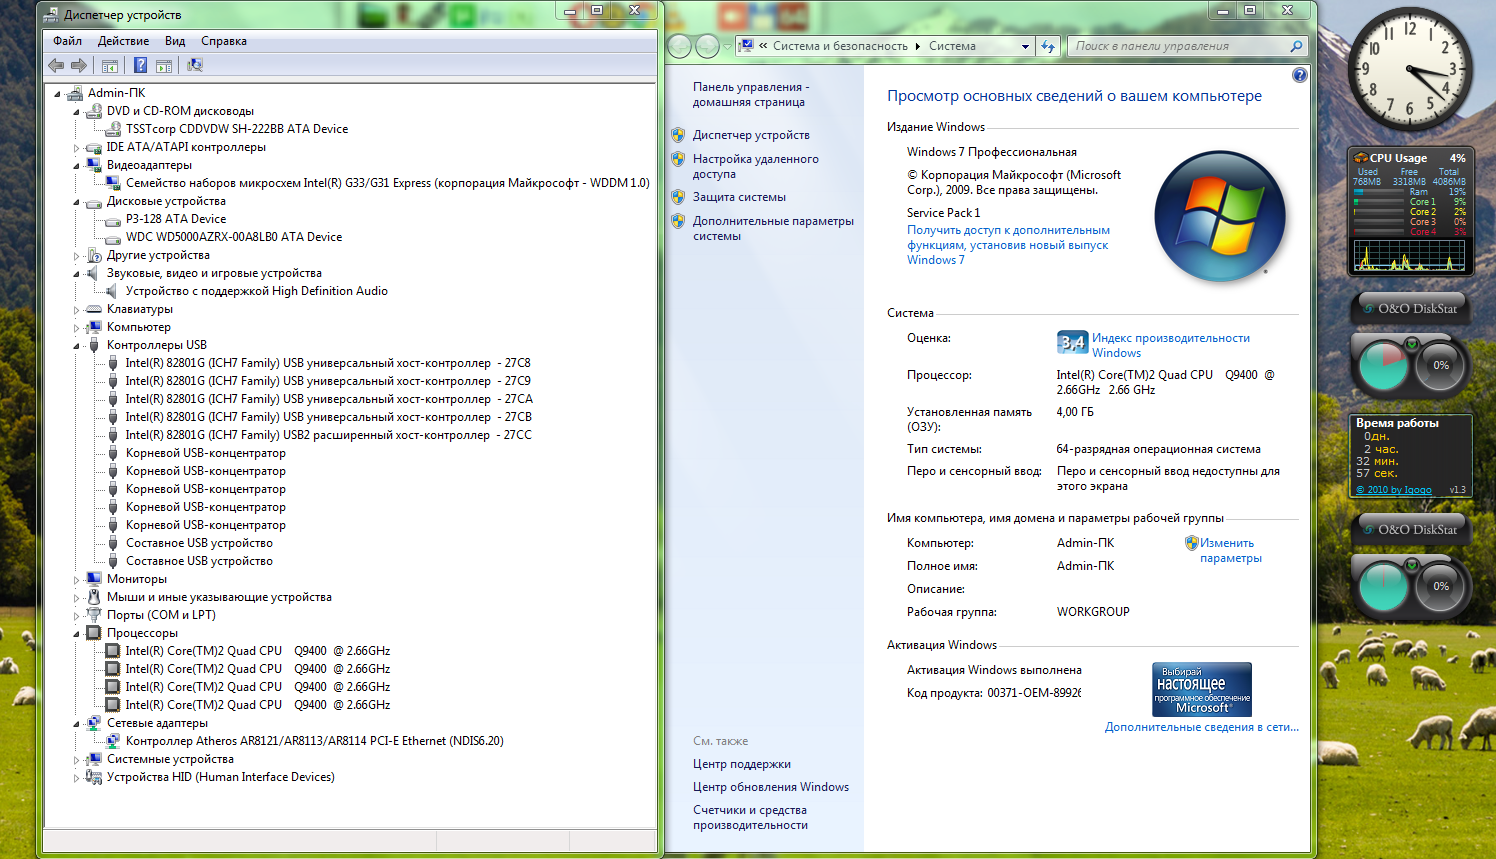Viewport: 1496px width, 859px height.
Task: Collapse the Процессоры tree node
Action: [x=76, y=634]
